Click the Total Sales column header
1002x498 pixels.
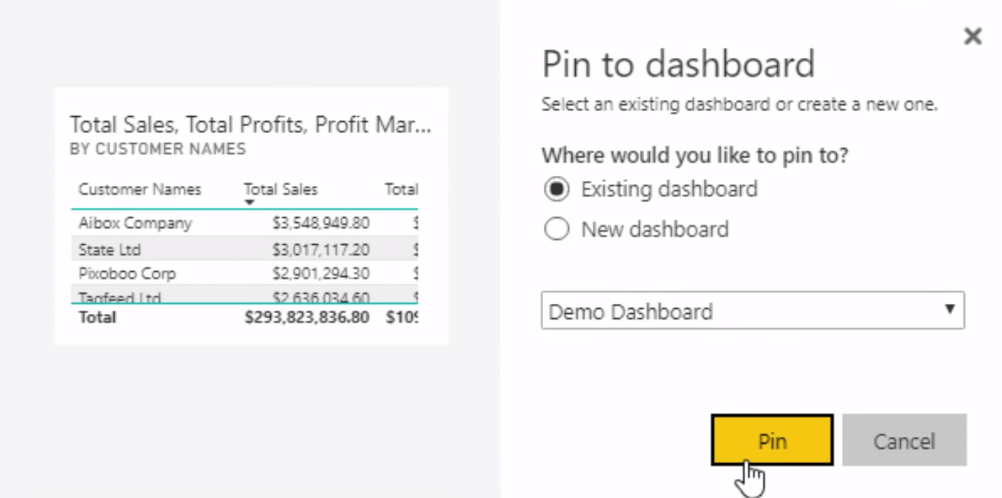coord(281,189)
